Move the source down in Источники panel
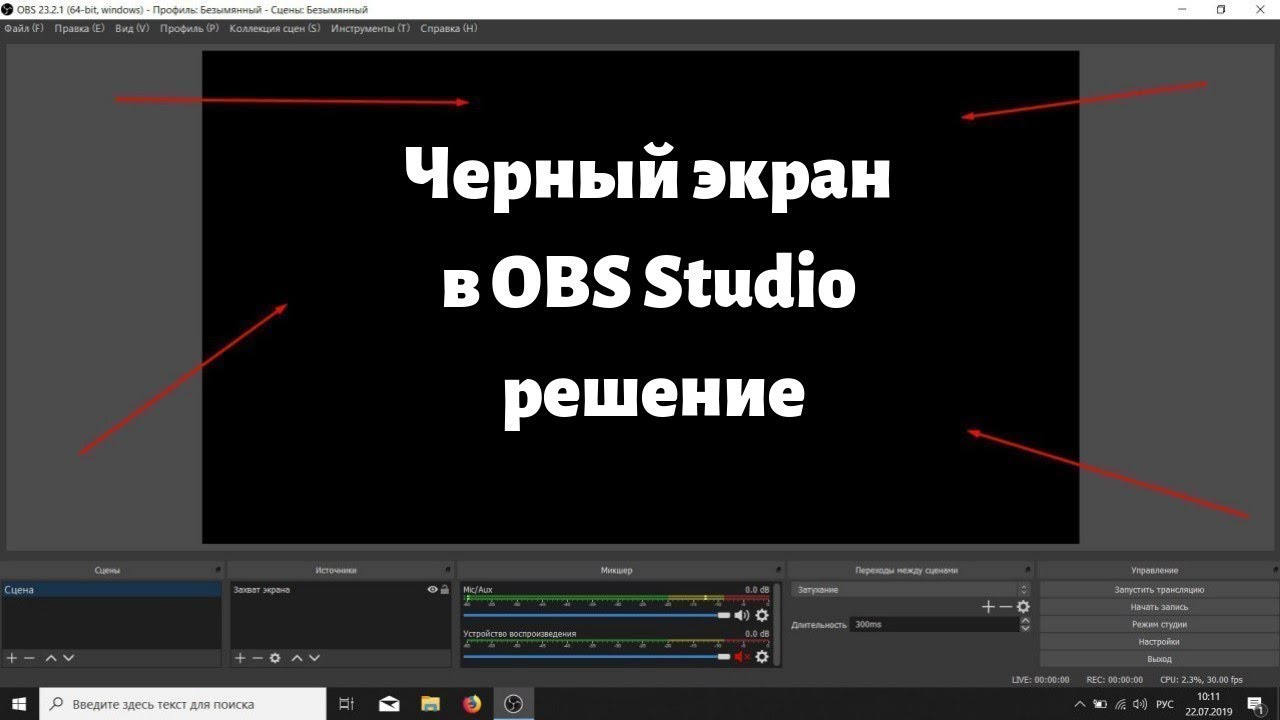1280x720 pixels. (314, 658)
